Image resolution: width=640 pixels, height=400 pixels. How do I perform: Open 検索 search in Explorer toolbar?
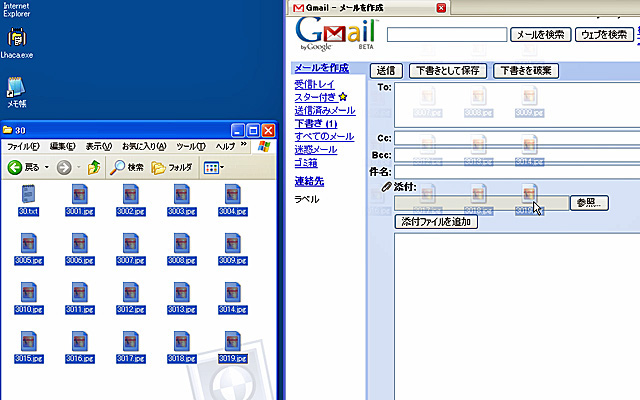pyautogui.click(x=127, y=167)
